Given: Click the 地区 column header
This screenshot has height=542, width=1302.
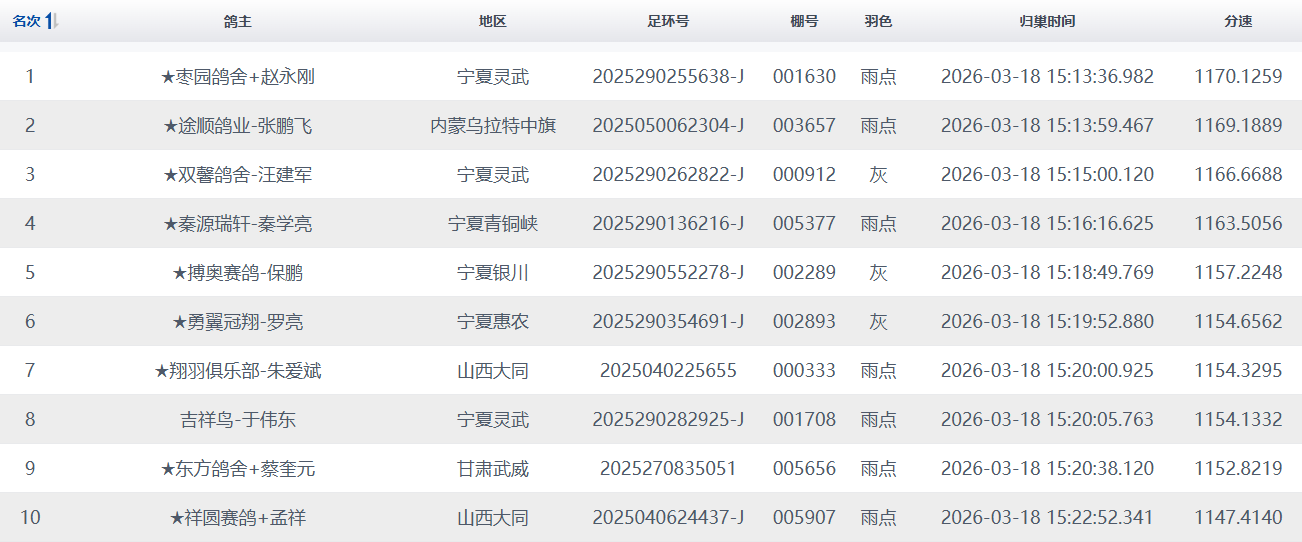Looking at the screenshot, I should click(x=492, y=21).
